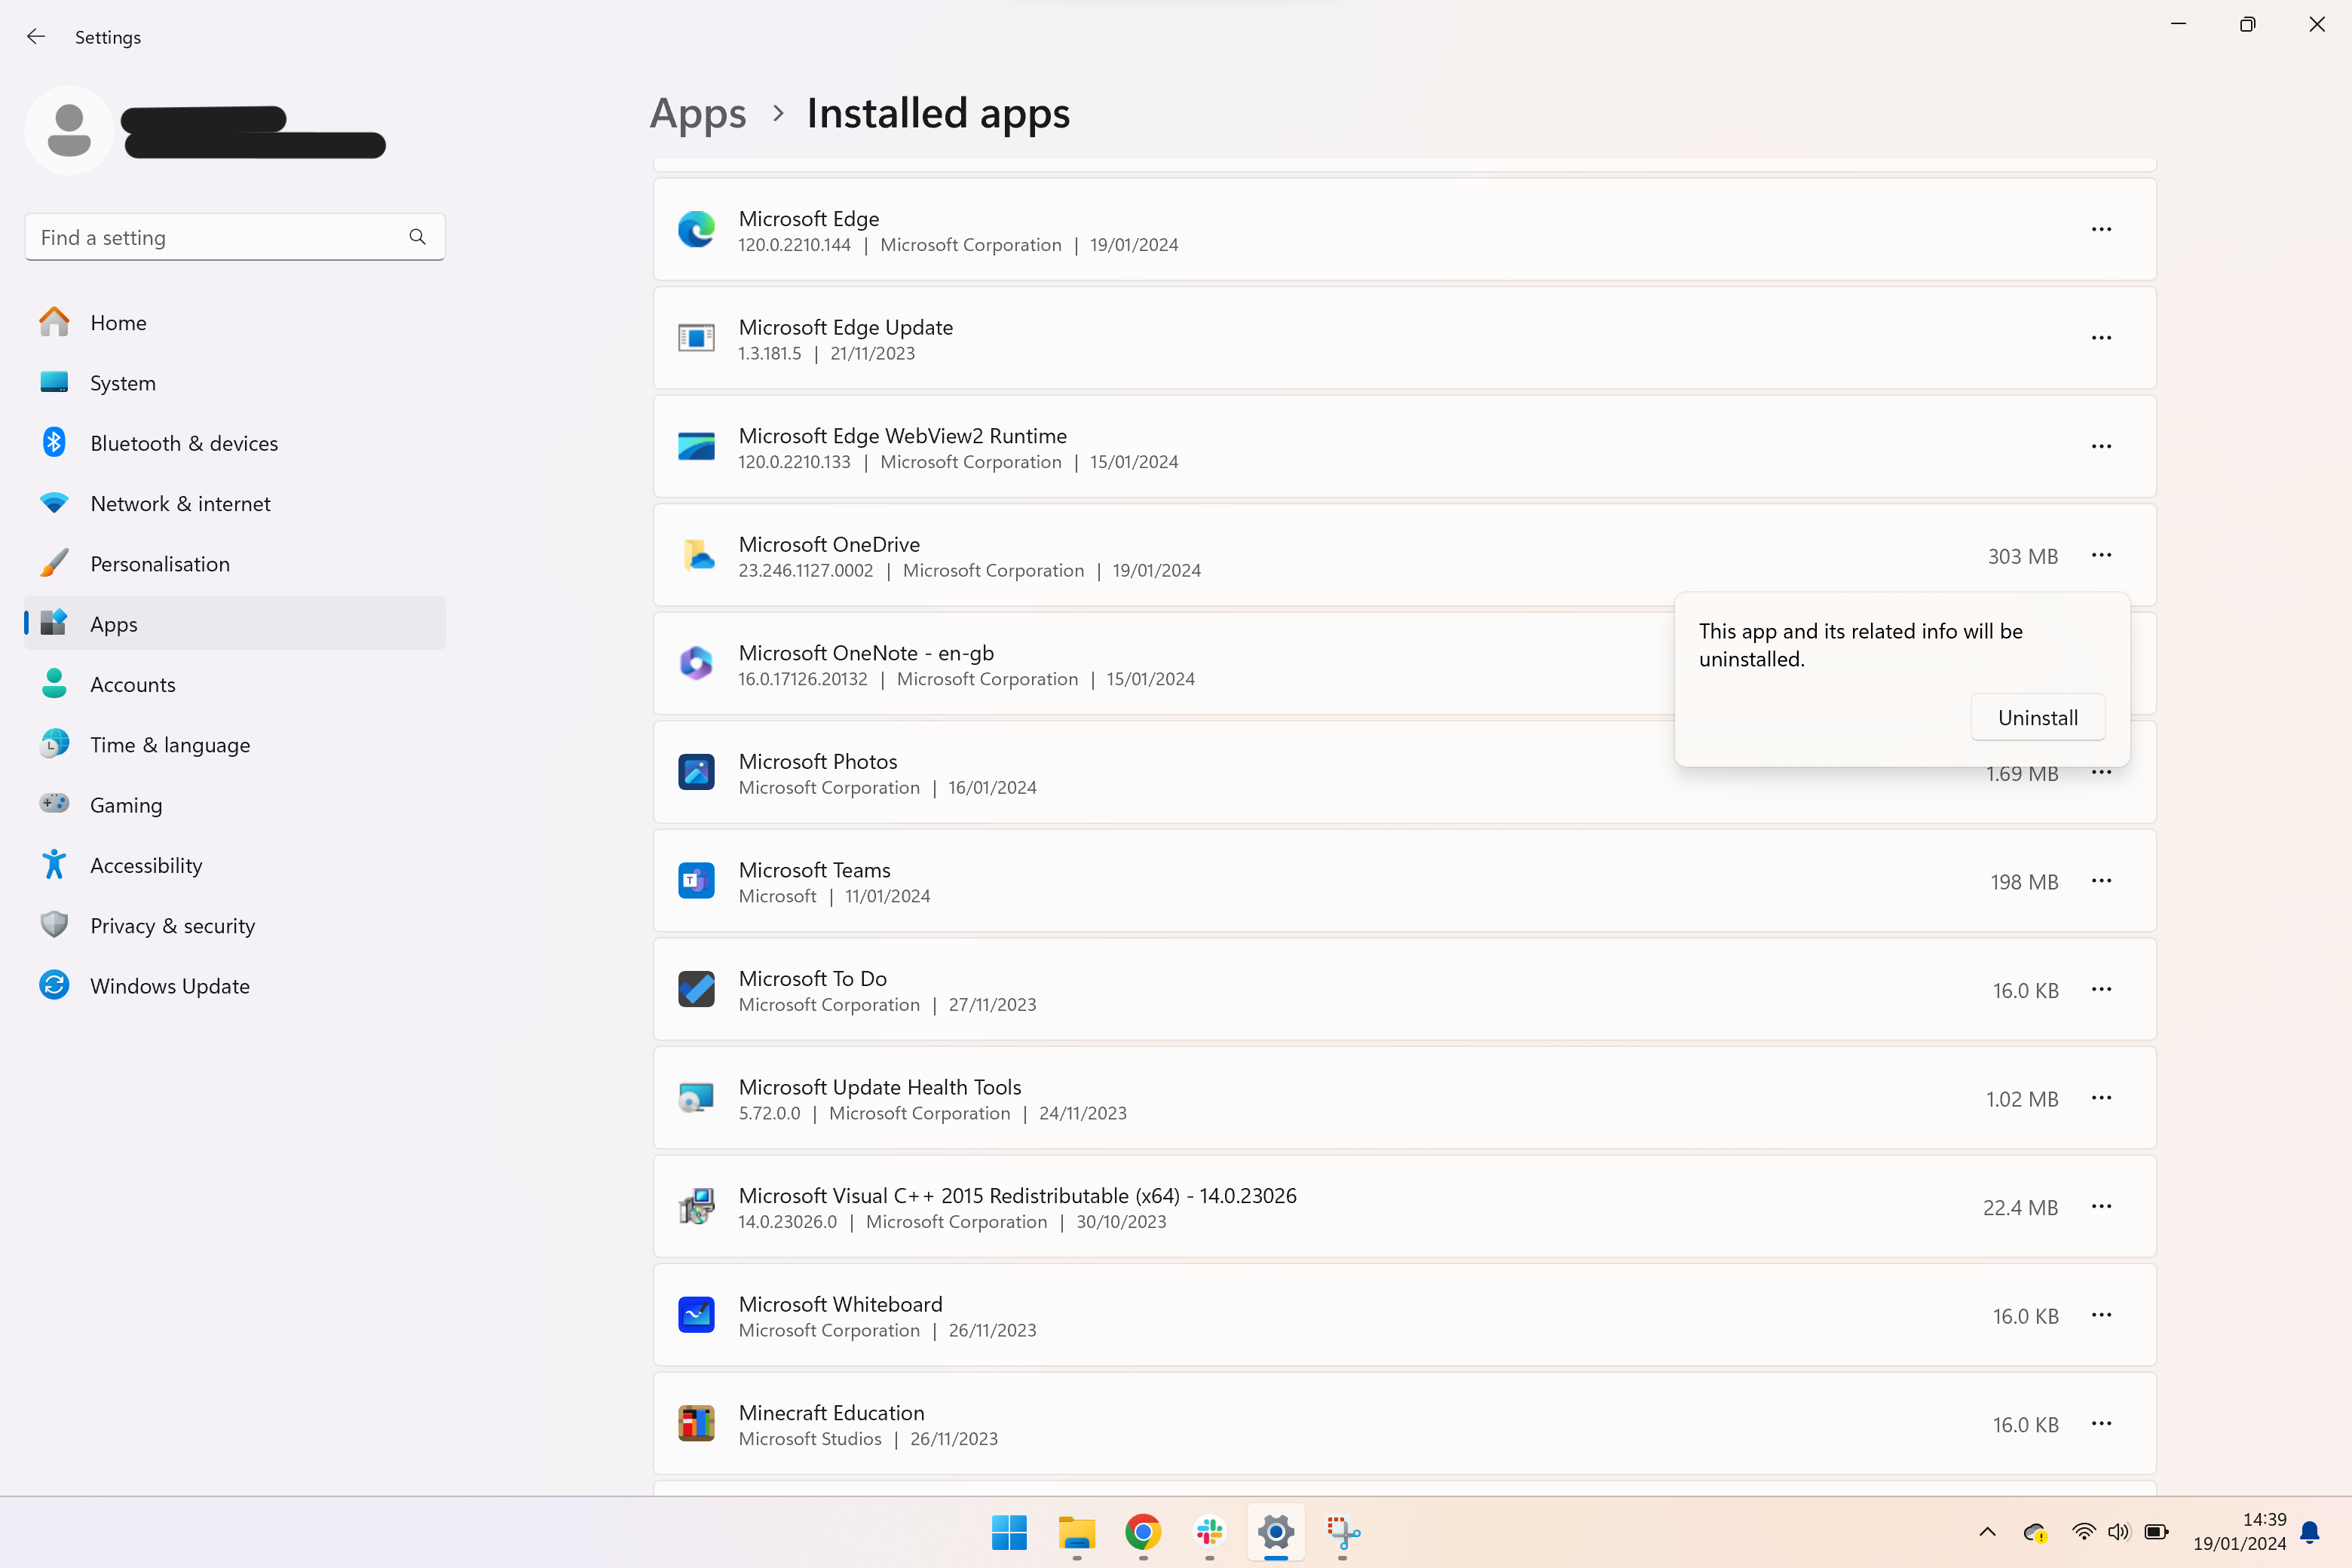The image size is (2352, 1568).
Task: Confirm with the Uninstall button
Action: [x=2037, y=717]
